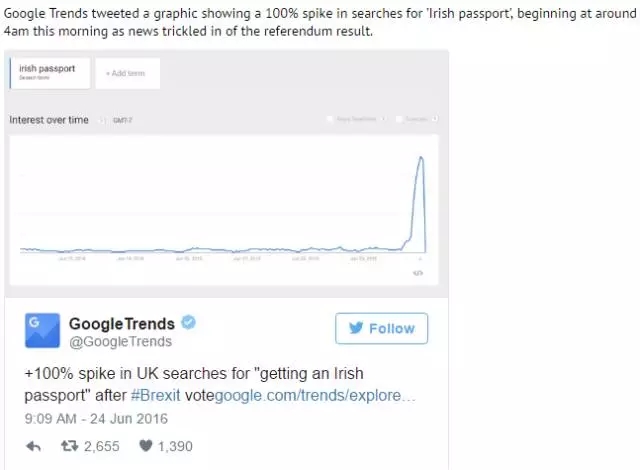Toggle the Forecast checkbox
The width and height of the screenshot is (640, 470).
click(x=398, y=120)
